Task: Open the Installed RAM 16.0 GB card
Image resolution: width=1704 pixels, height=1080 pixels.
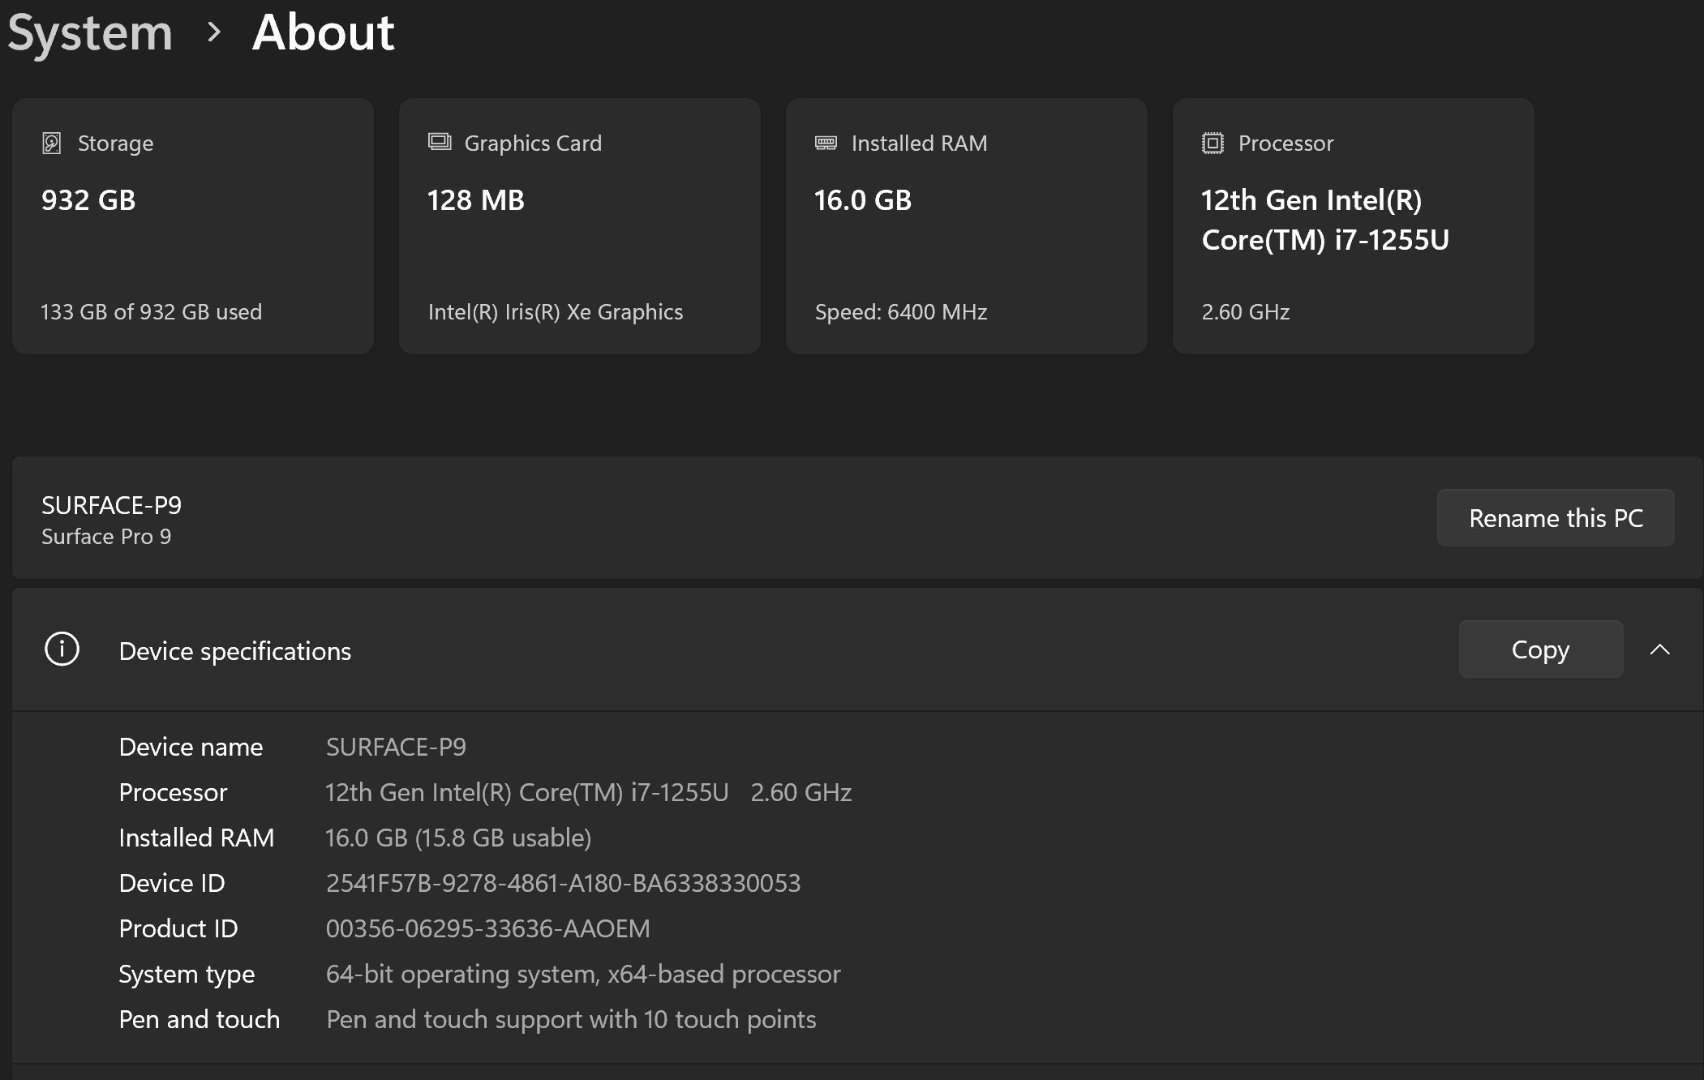Action: tap(967, 226)
